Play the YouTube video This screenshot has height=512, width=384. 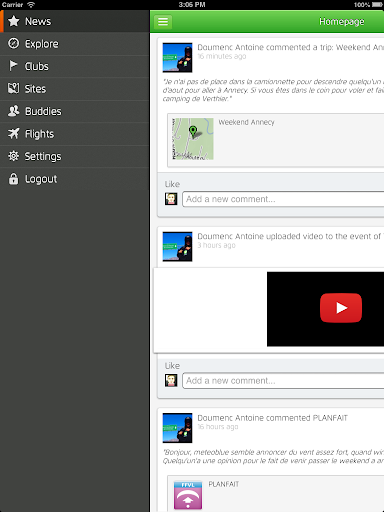[341, 308]
